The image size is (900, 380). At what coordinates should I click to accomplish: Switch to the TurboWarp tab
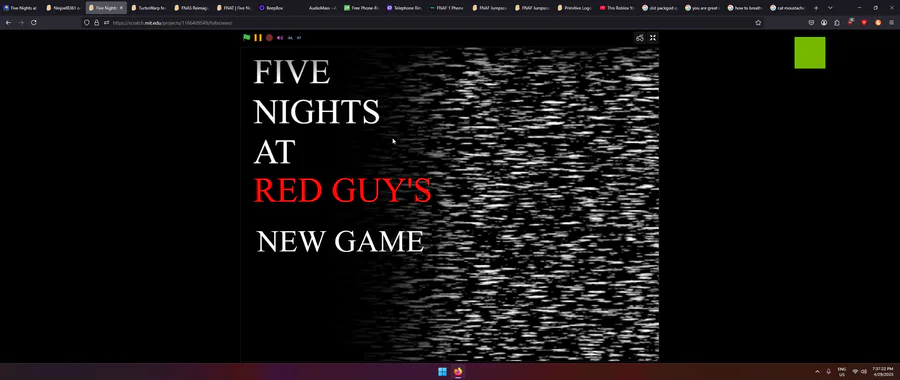point(148,8)
